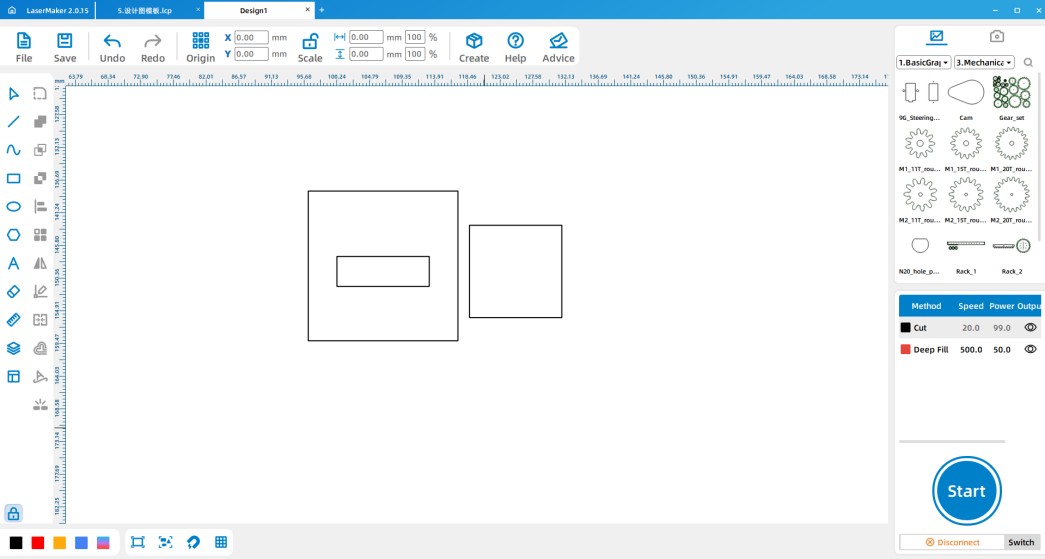The width and height of the screenshot is (1045, 559).
Task: Toggle the canvas lock at bottom left
Action: [x=13, y=513]
